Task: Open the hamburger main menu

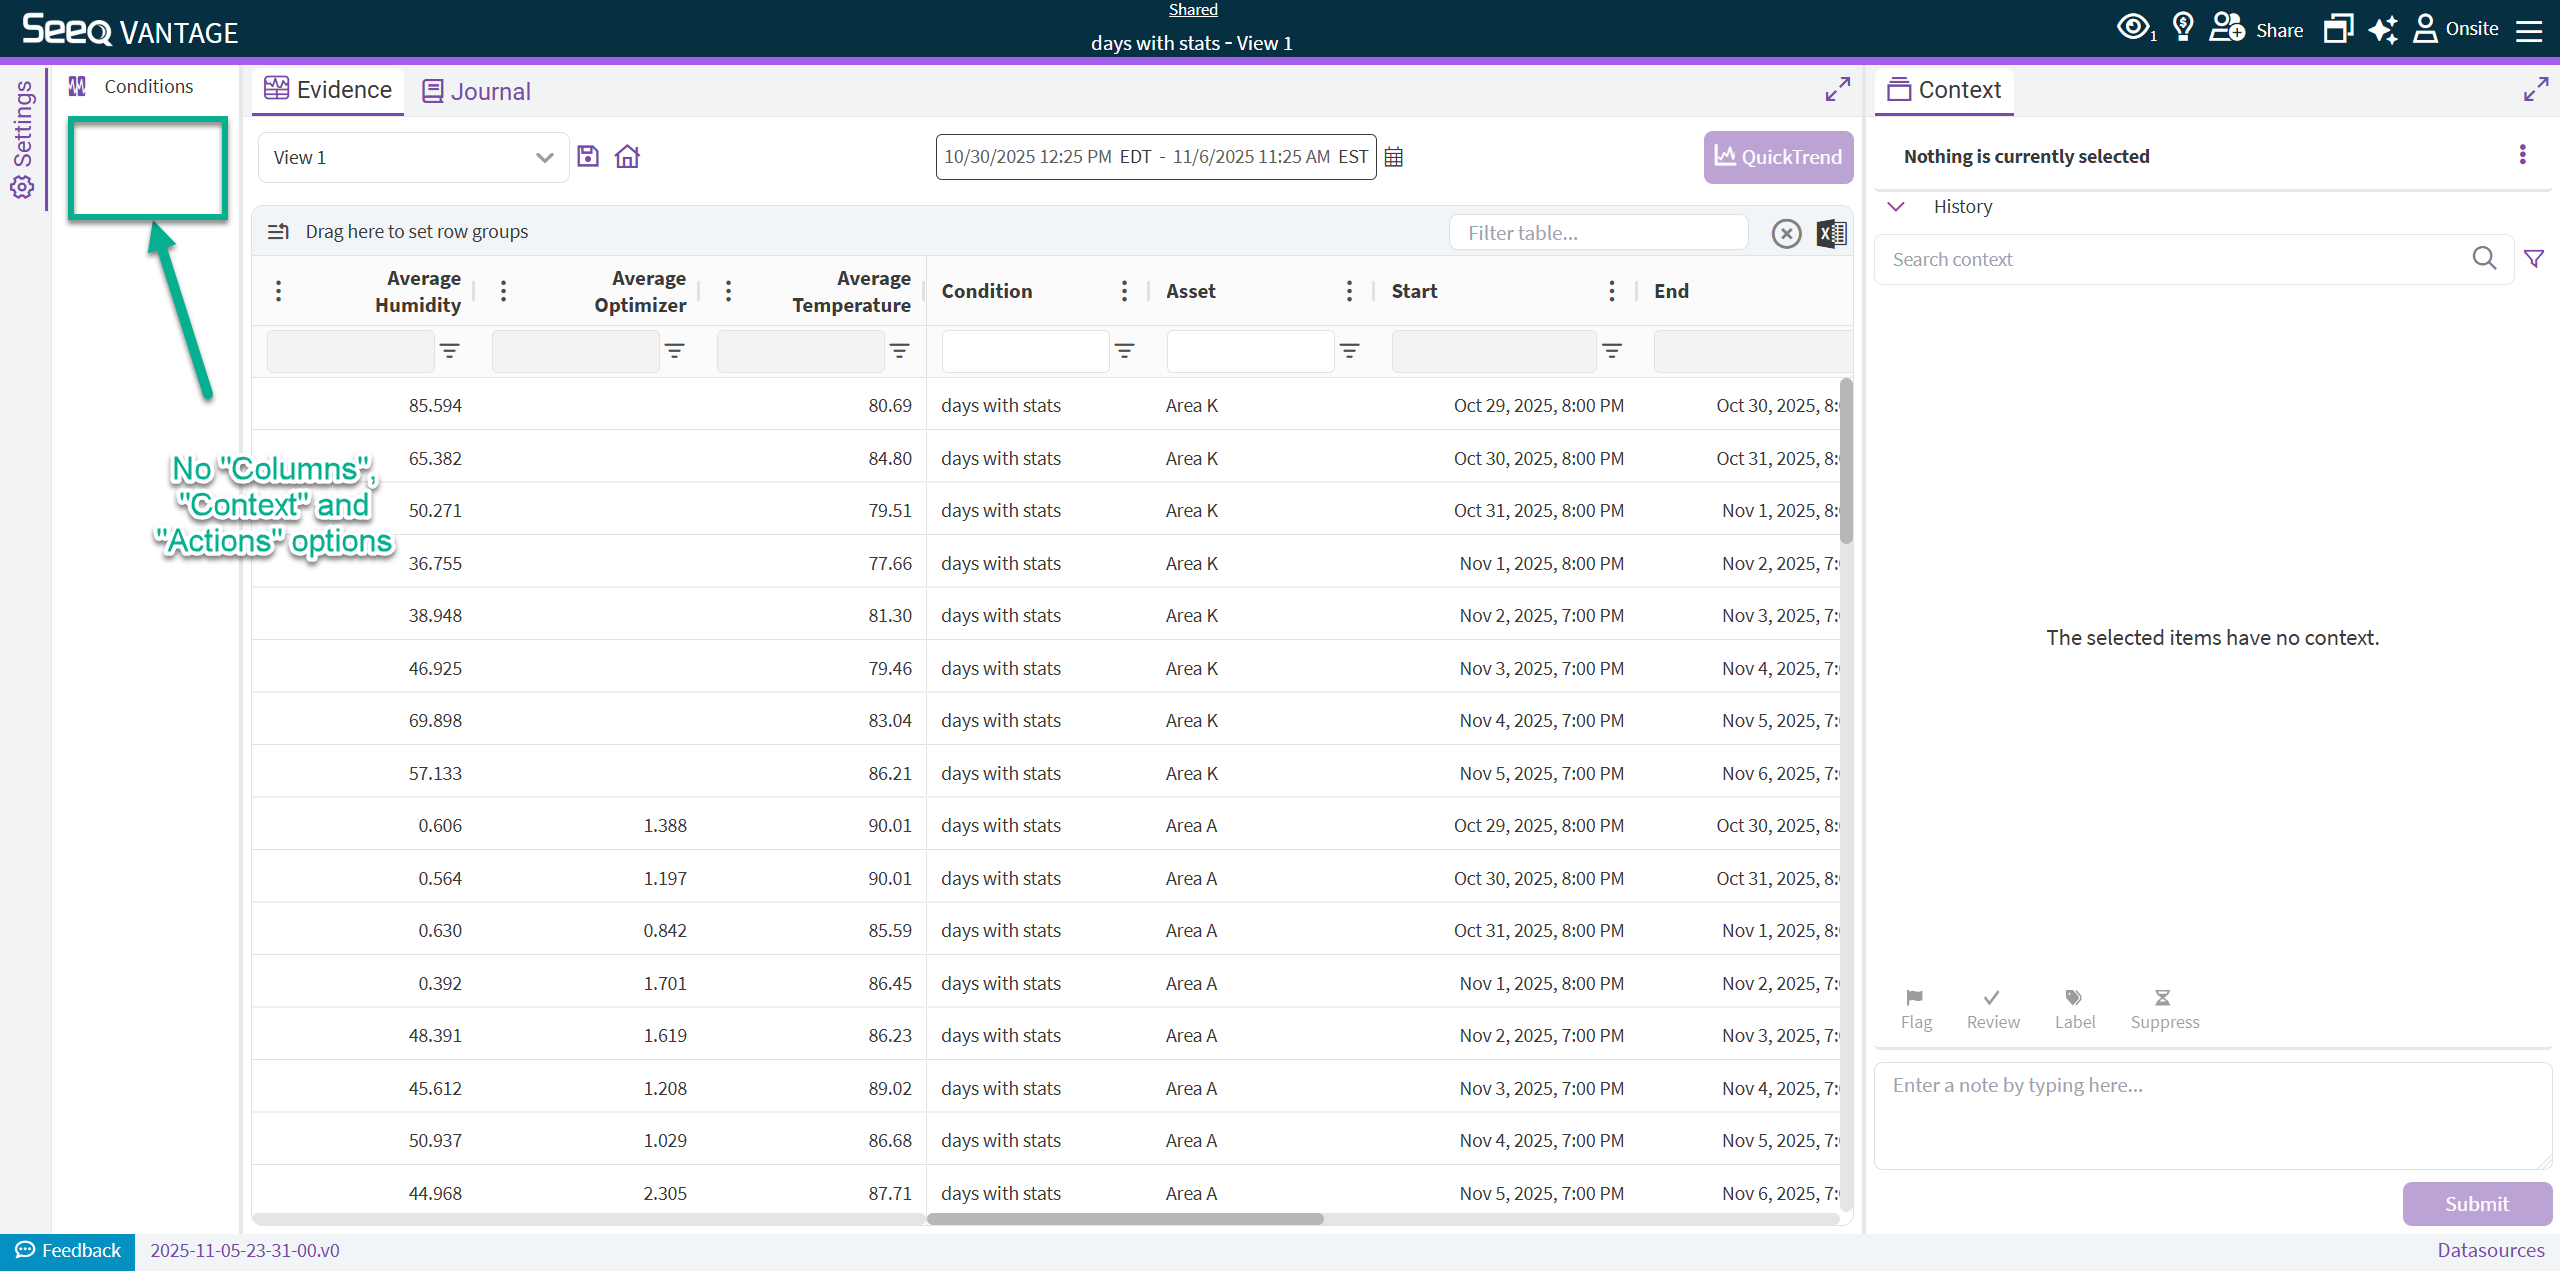Action: [2529, 30]
